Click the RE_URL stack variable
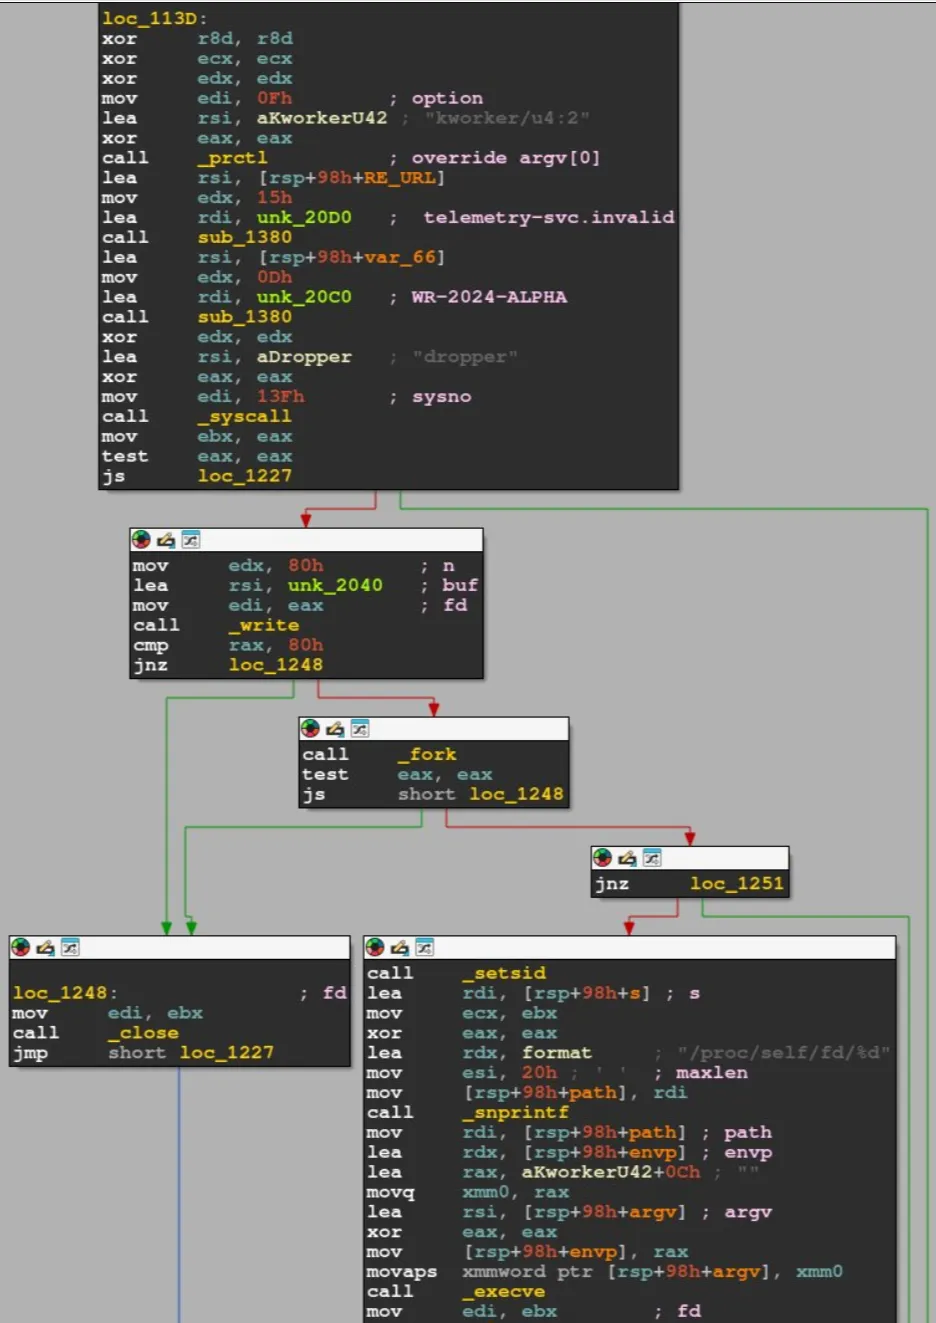This screenshot has height=1323, width=936. tap(399, 178)
